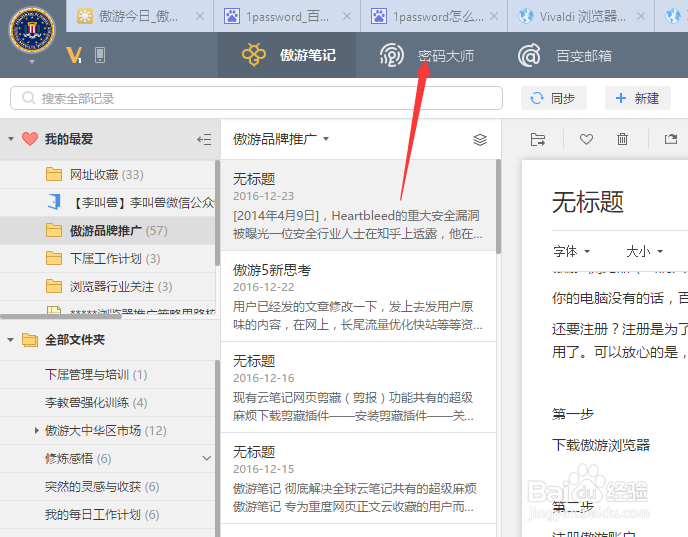Select the 傲游品牌推广 (57) folder

click(x=108, y=230)
